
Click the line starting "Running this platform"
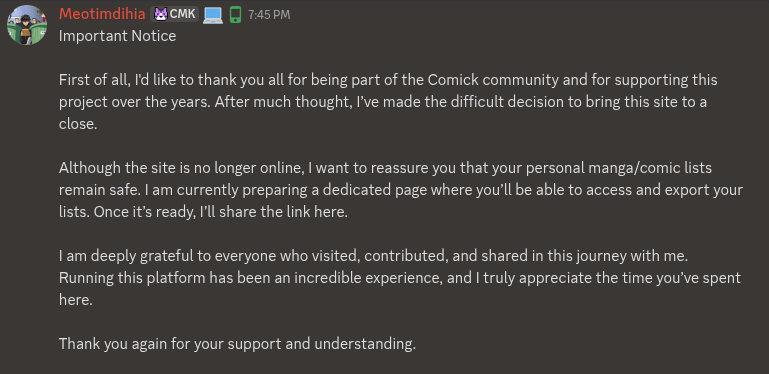point(400,278)
